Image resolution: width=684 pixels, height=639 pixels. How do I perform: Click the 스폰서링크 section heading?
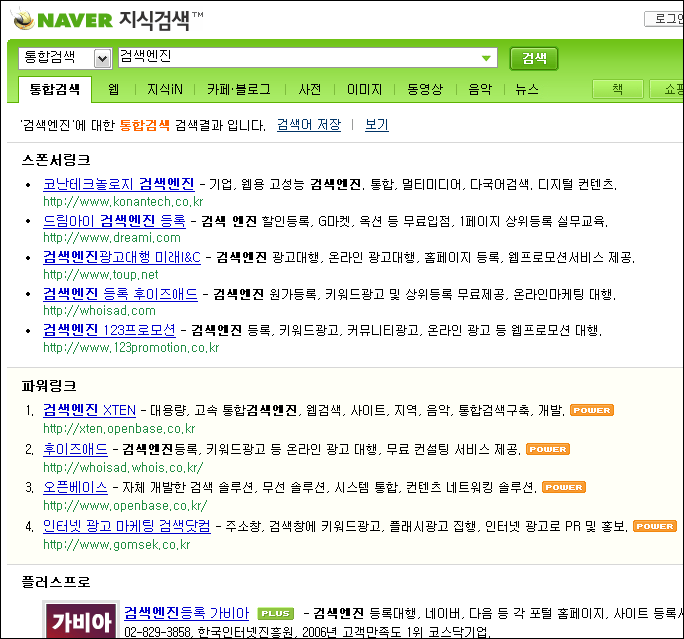(x=56, y=160)
